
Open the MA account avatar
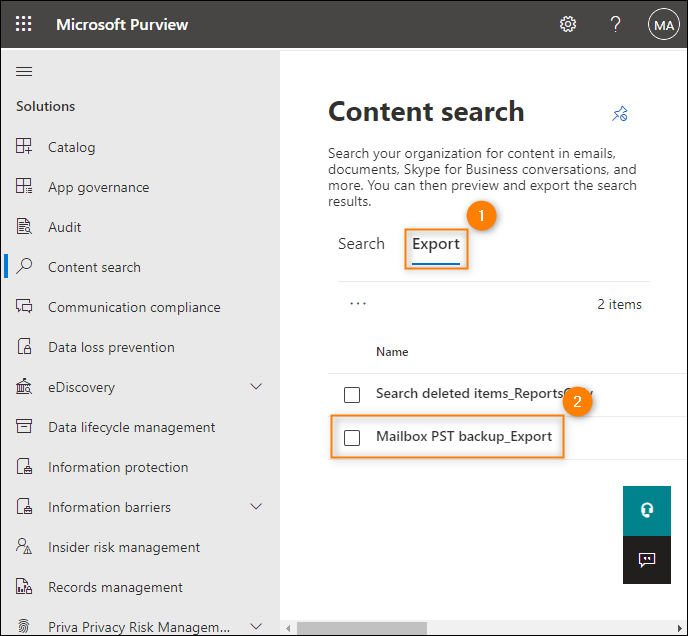pyautogui.click(x=663, y=24)
